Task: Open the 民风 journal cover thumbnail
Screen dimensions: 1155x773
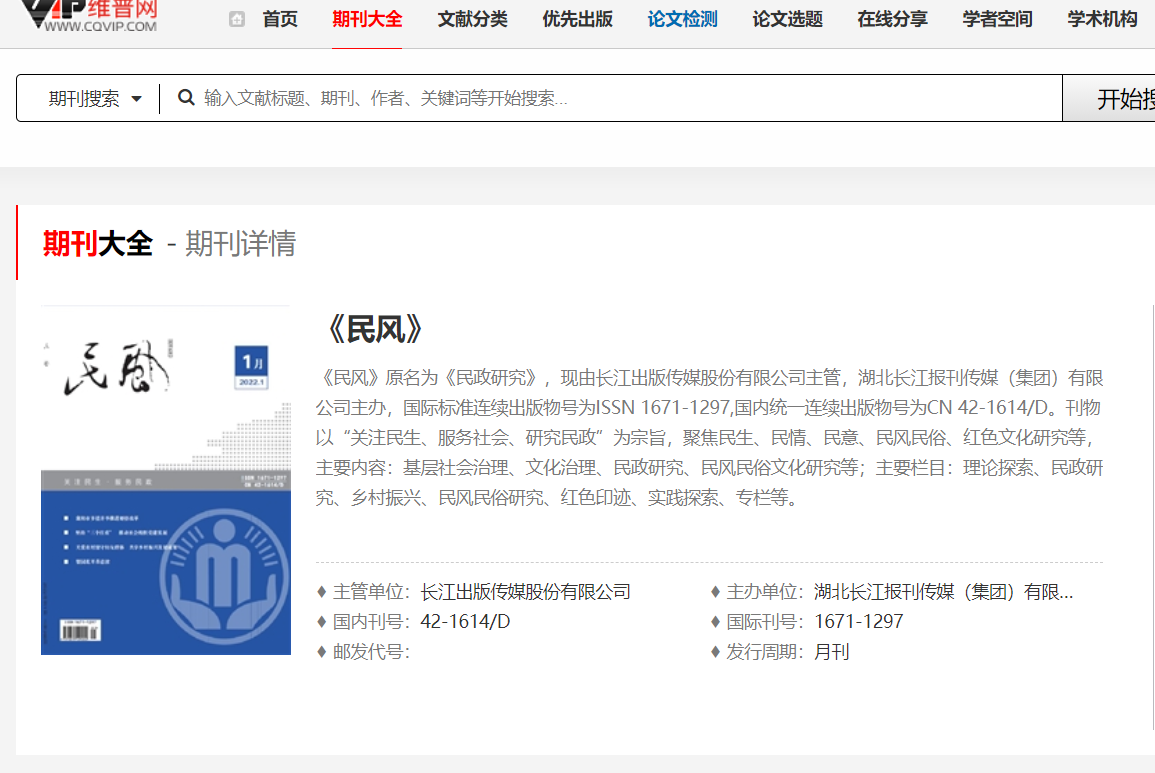Action: click(166, 480)
